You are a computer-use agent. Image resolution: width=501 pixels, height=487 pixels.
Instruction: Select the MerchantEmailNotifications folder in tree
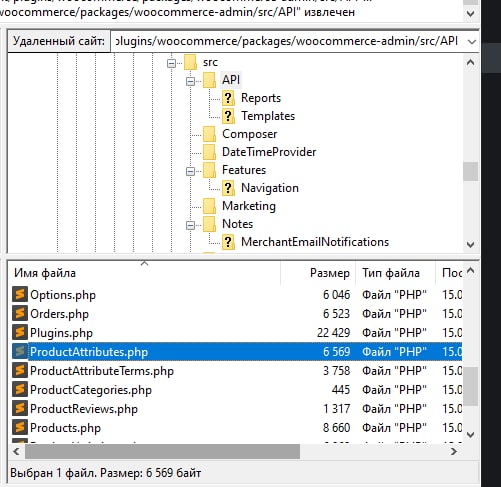coord(315,242)
